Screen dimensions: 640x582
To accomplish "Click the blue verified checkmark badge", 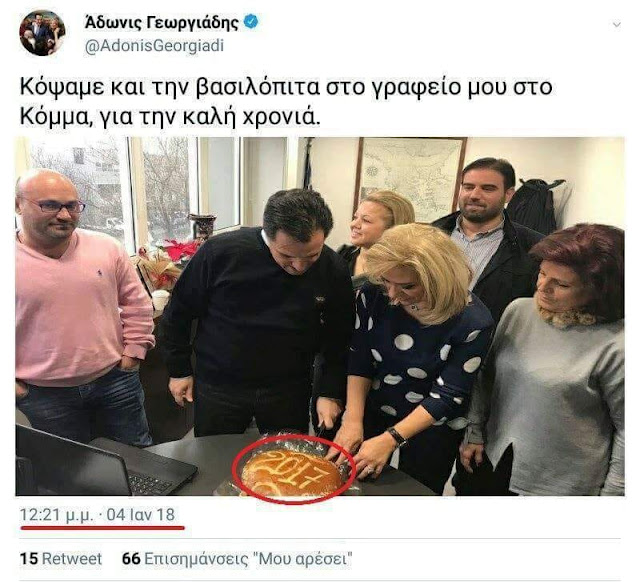I will click(x=251, y=22).
